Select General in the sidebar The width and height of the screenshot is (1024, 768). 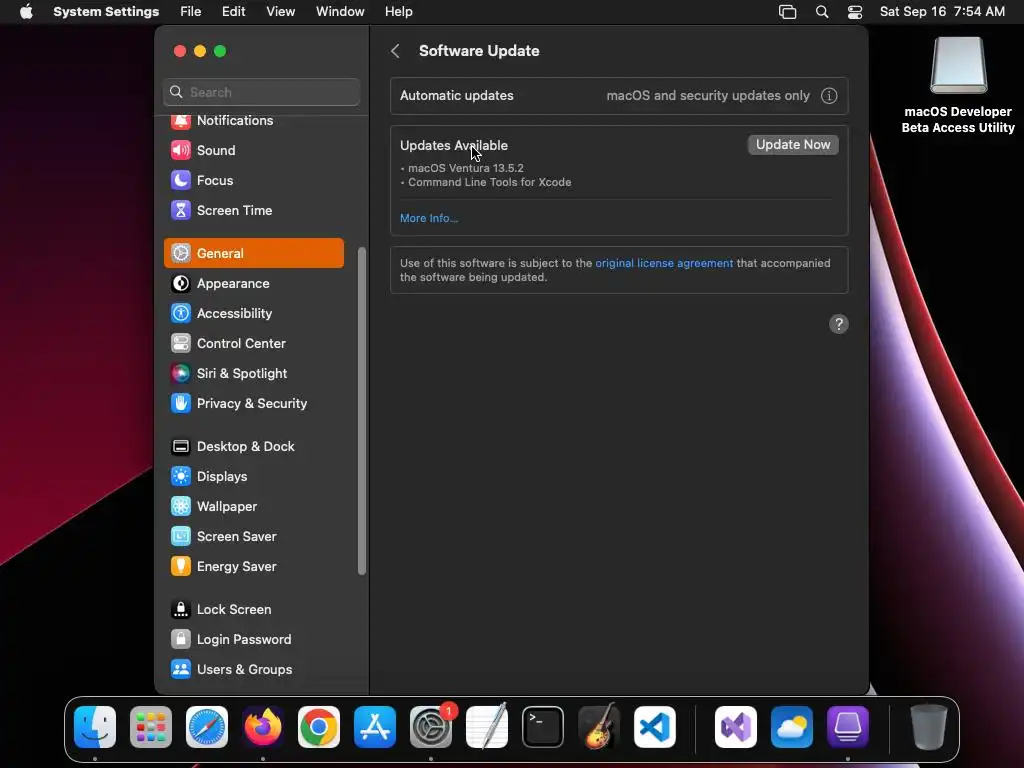tap(253, 253)
